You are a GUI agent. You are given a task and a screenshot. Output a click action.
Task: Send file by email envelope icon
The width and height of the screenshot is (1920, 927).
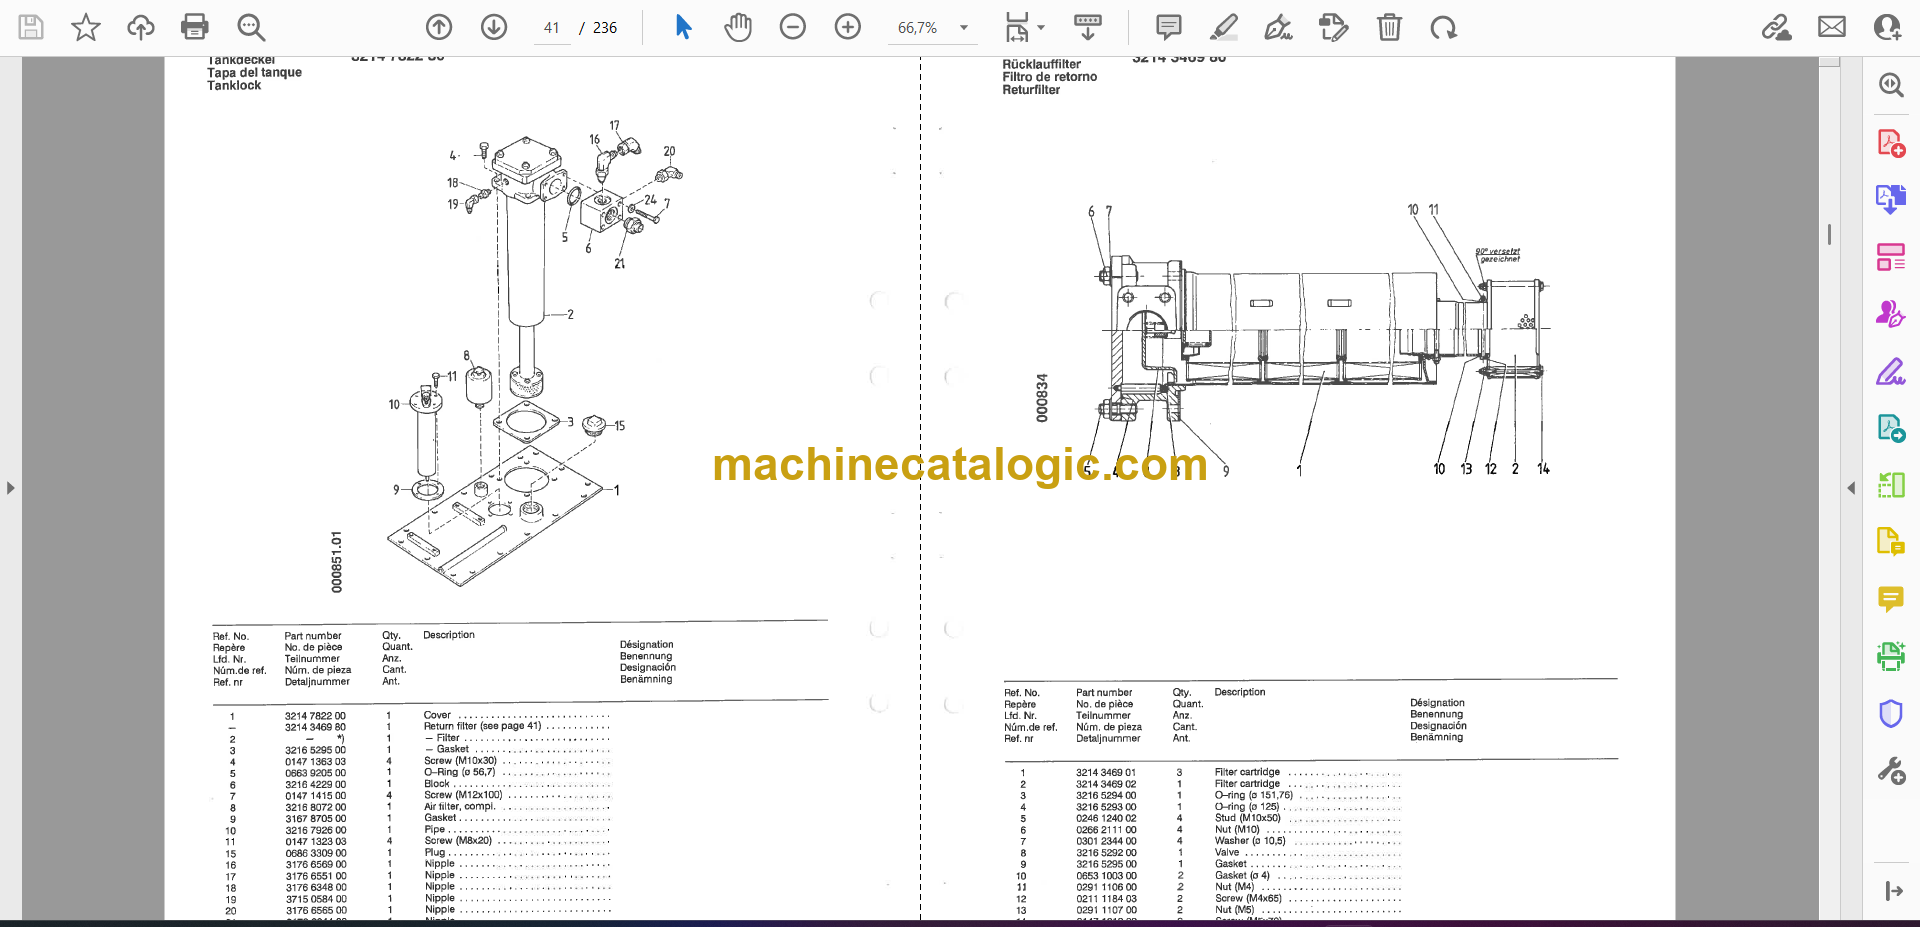[1832, 27]
